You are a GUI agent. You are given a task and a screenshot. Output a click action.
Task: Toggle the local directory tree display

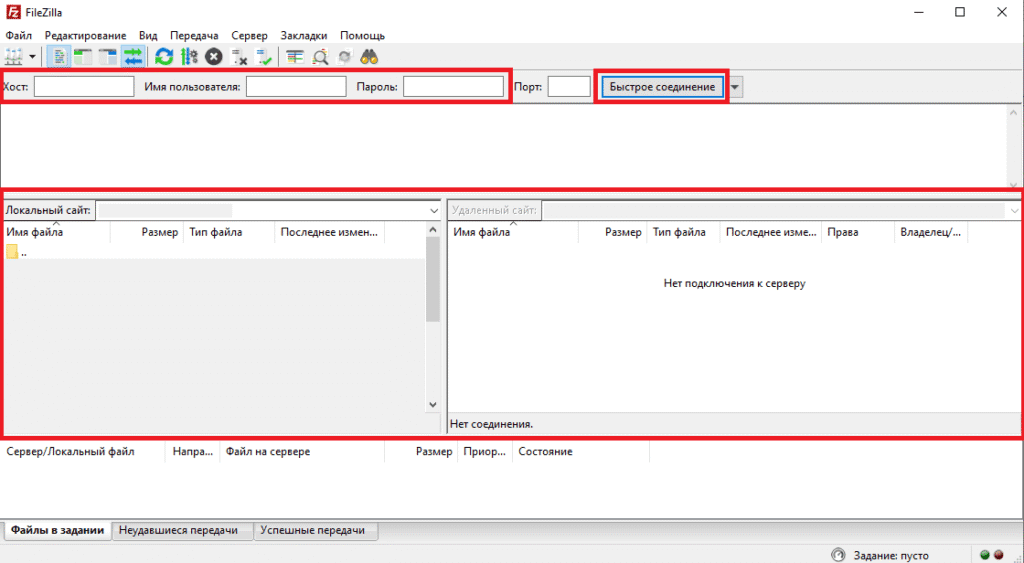[83, 57]
